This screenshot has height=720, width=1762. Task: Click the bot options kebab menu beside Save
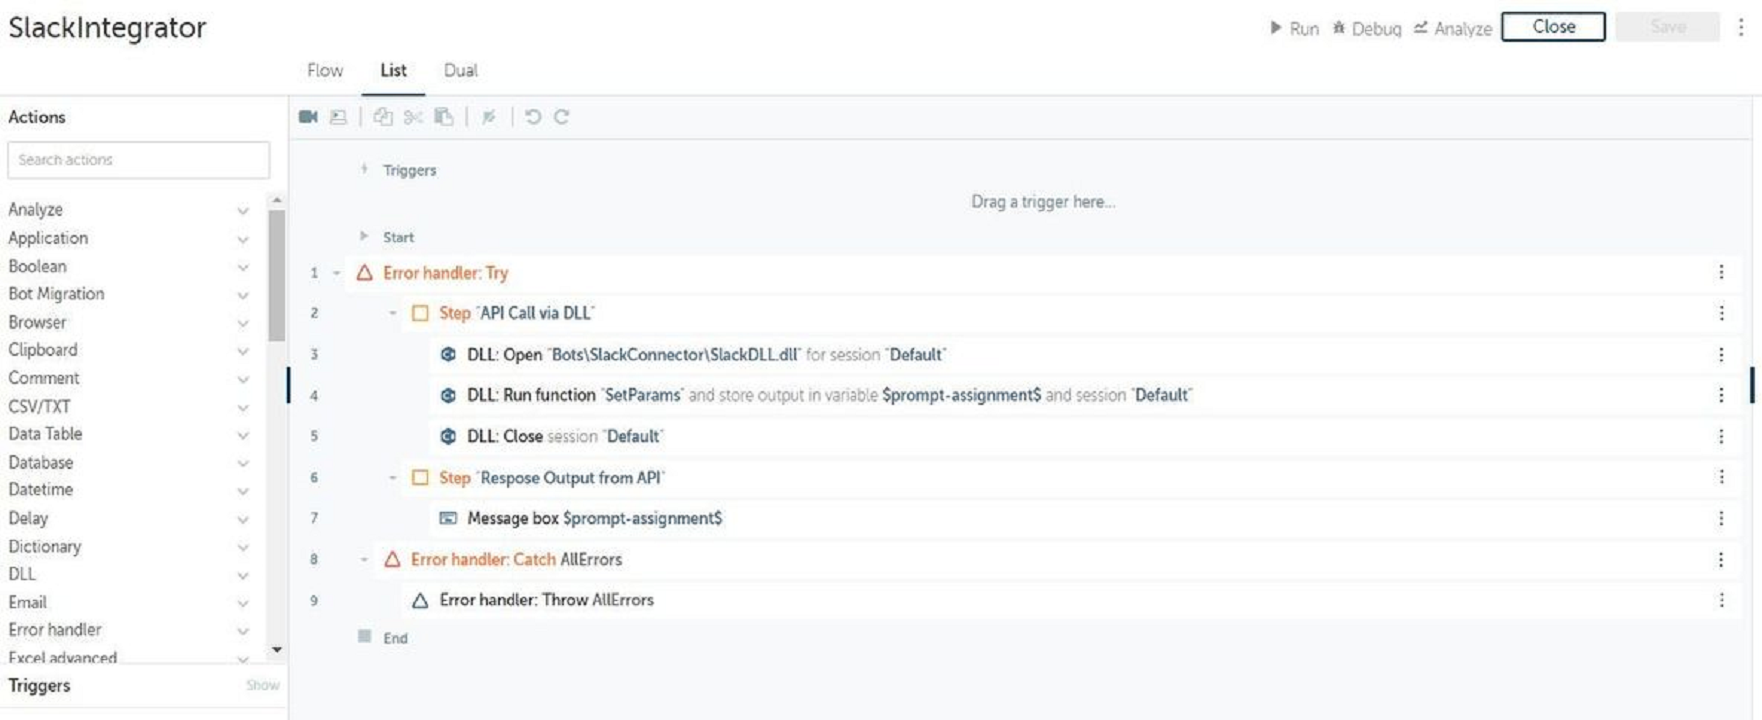1741,27
